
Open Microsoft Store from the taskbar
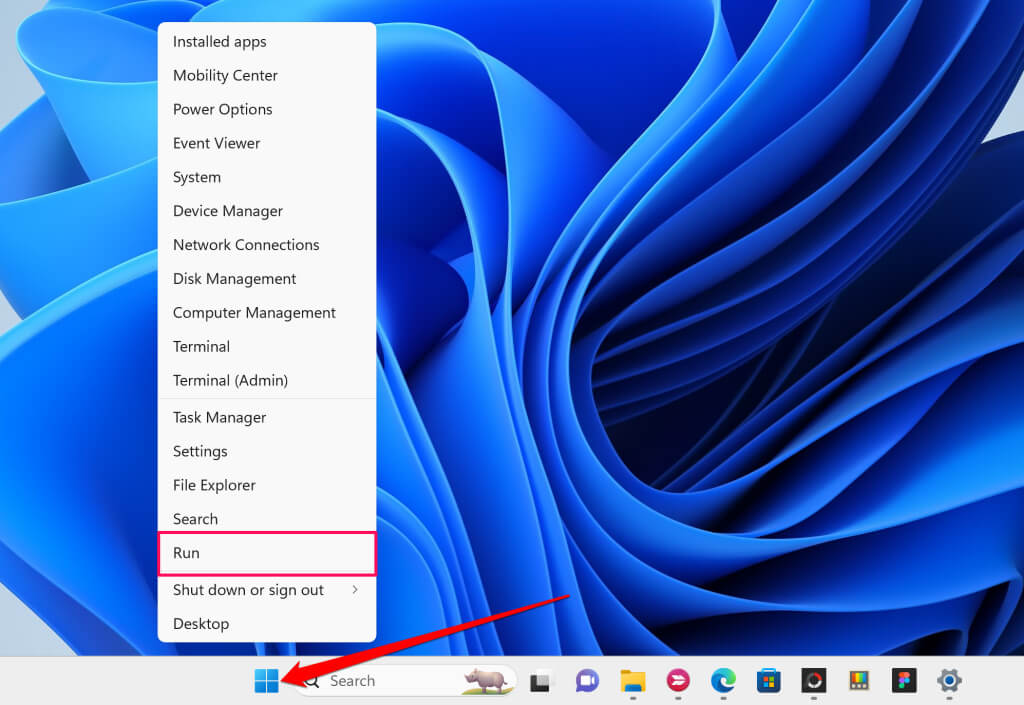pos(769,681)
